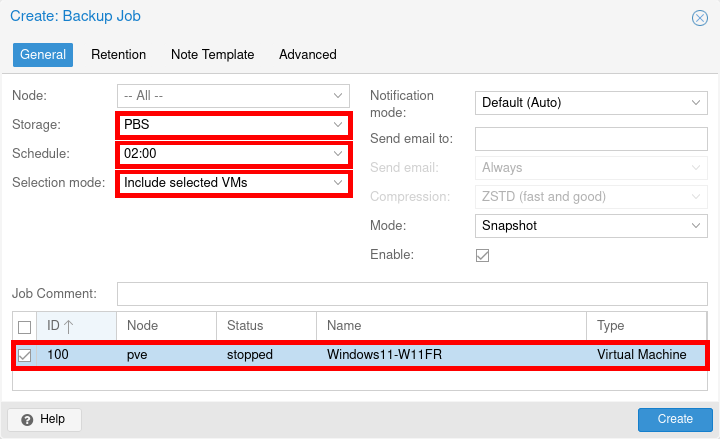Viewport: 720px width, 439px height.
Task: Click the Create button
Action: [x=675, y=419]
